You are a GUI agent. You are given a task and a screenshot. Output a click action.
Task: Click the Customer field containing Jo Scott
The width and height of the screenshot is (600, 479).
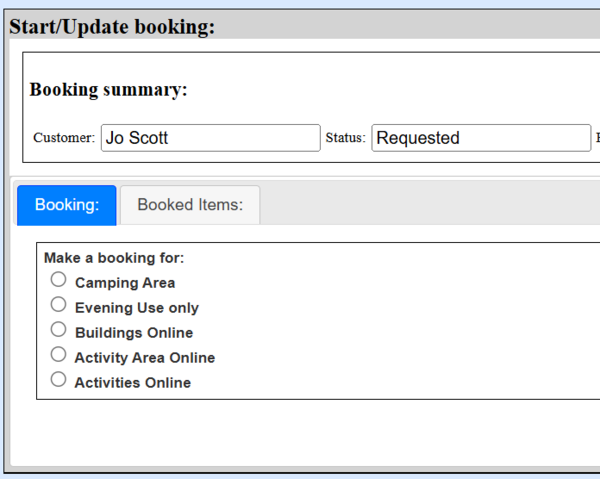[x=210, y=138]
